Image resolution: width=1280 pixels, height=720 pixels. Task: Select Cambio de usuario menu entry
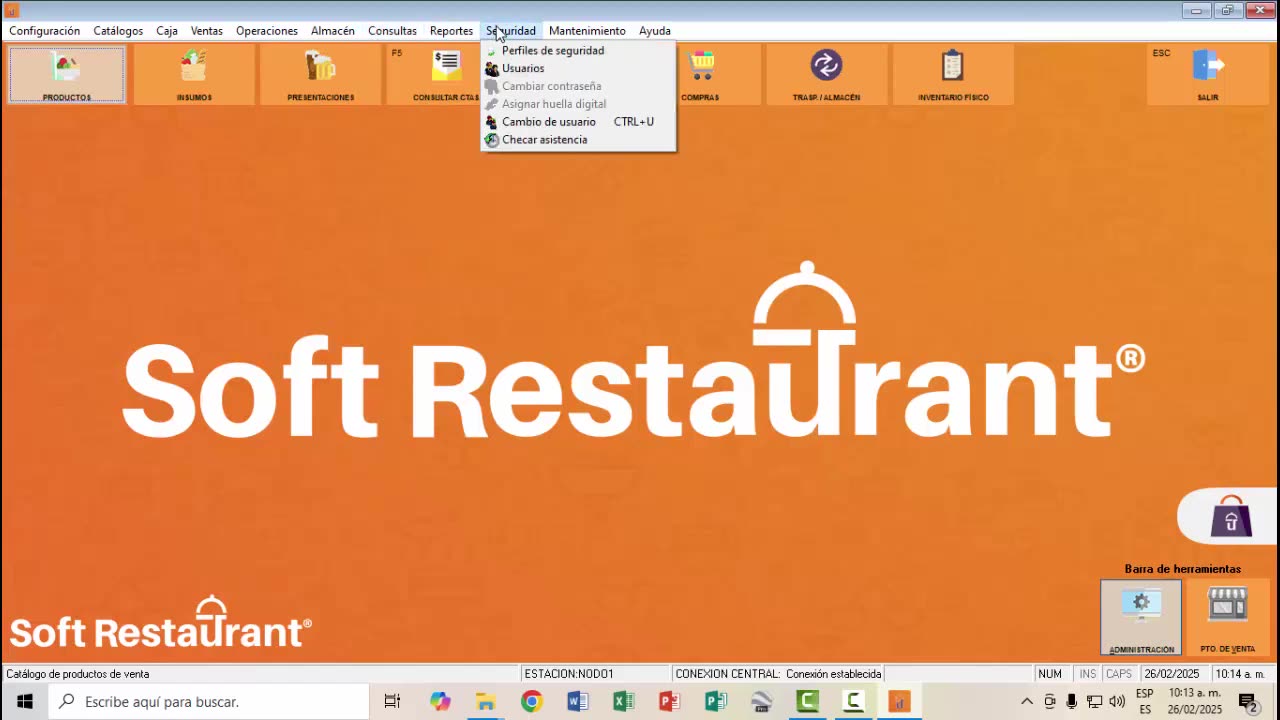tap(578, 122)
